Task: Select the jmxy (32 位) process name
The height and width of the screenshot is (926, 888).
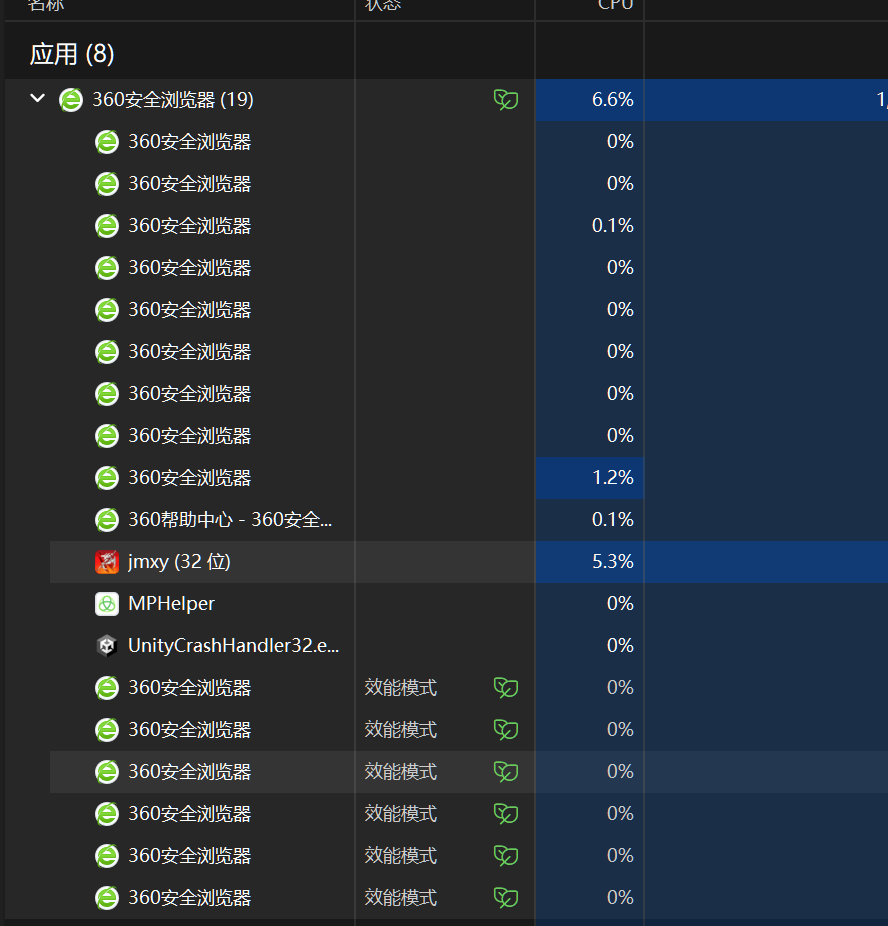Action: 179,562
